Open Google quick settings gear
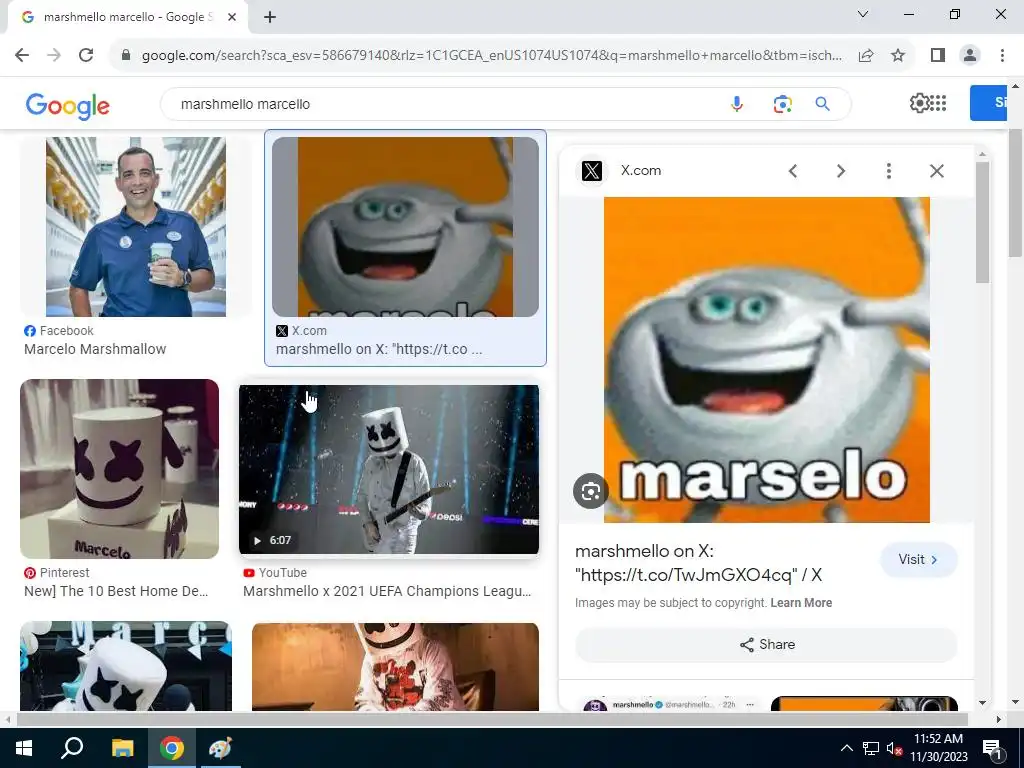 pos(919,103)
